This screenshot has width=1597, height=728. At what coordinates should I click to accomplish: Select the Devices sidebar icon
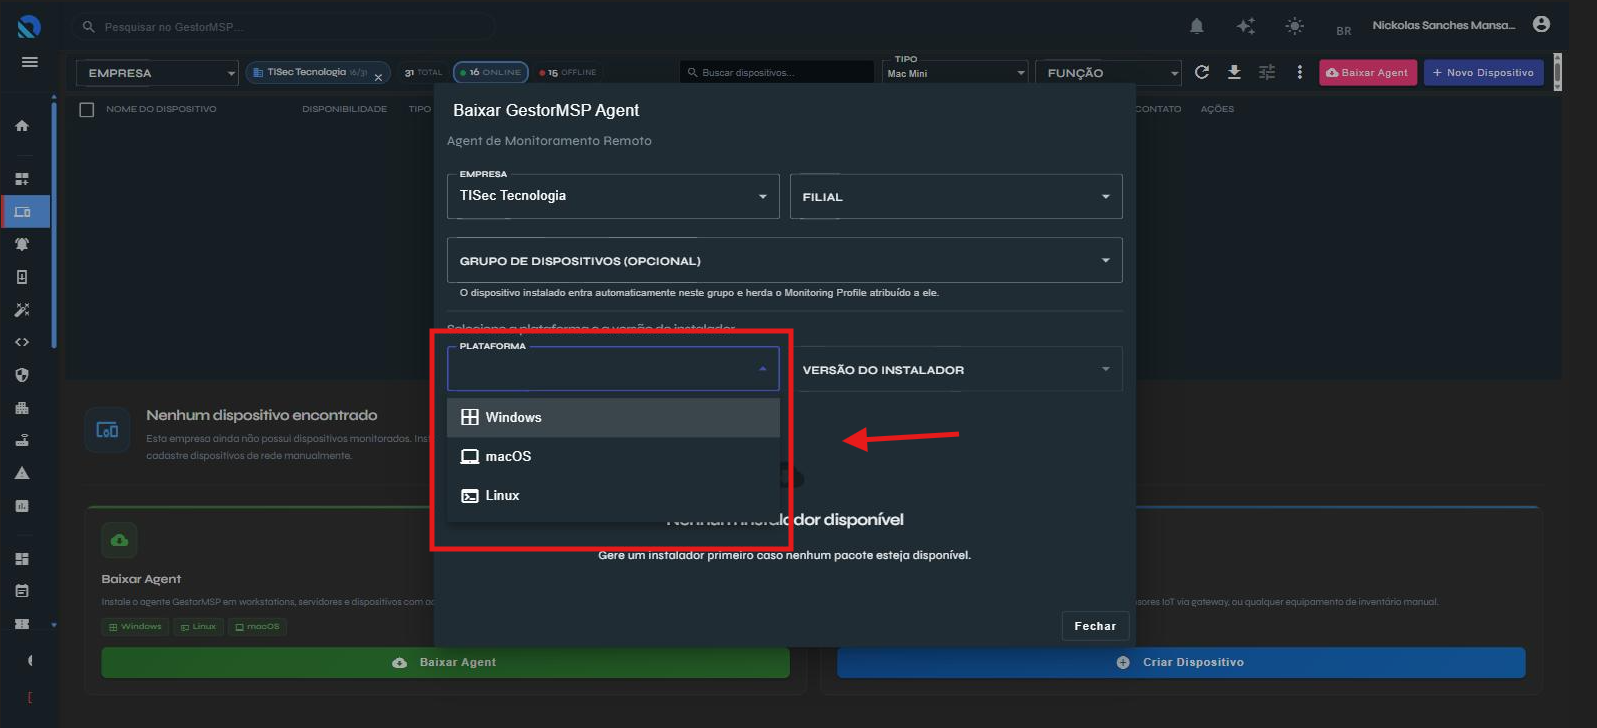point(22,212)
